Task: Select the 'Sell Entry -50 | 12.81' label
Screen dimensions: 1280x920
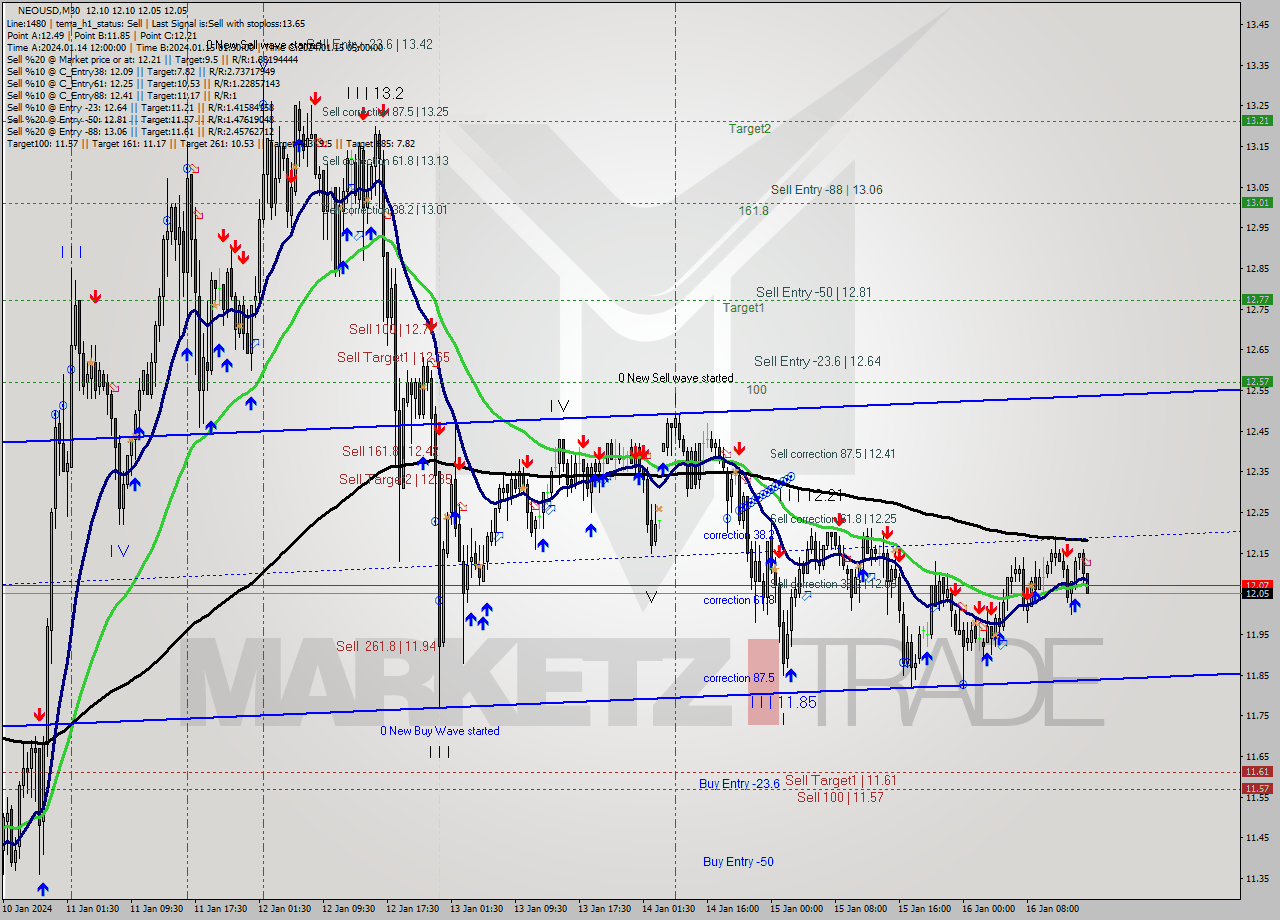Action: pyautogui.click(x=814, y=292)
